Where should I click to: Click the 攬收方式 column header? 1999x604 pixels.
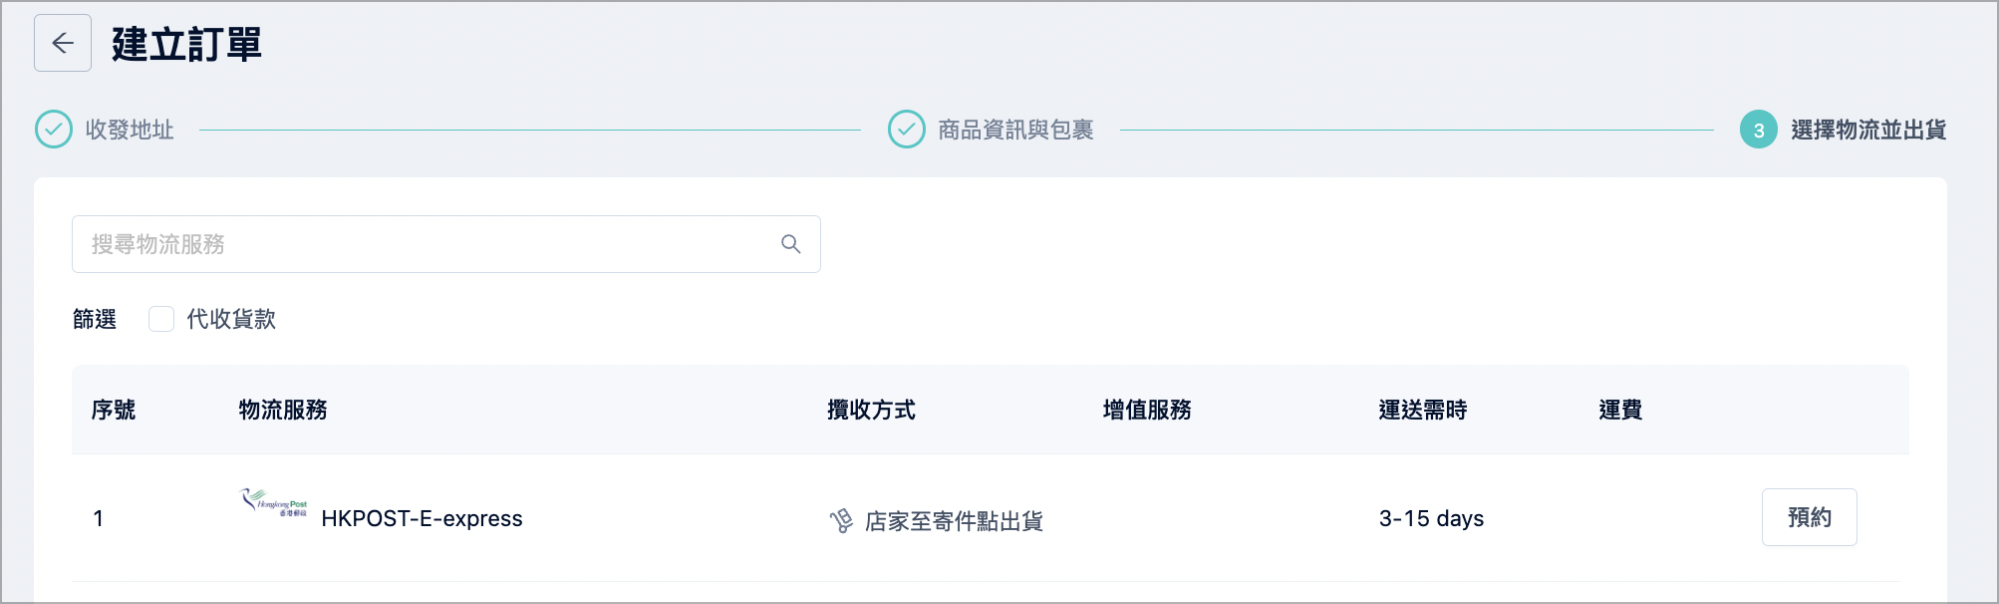[x=871, y=410]
